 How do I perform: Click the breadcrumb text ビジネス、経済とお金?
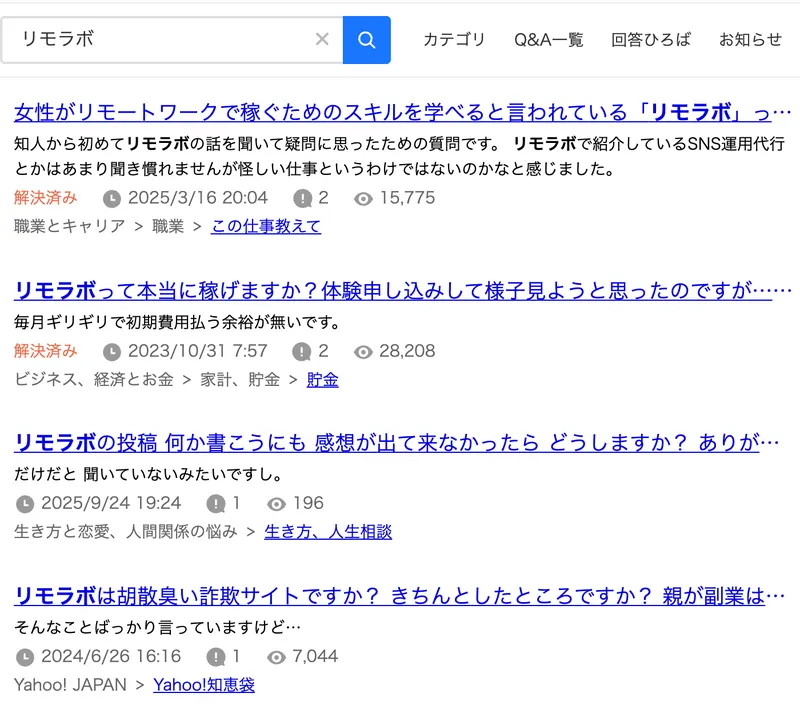pos(94,379)
